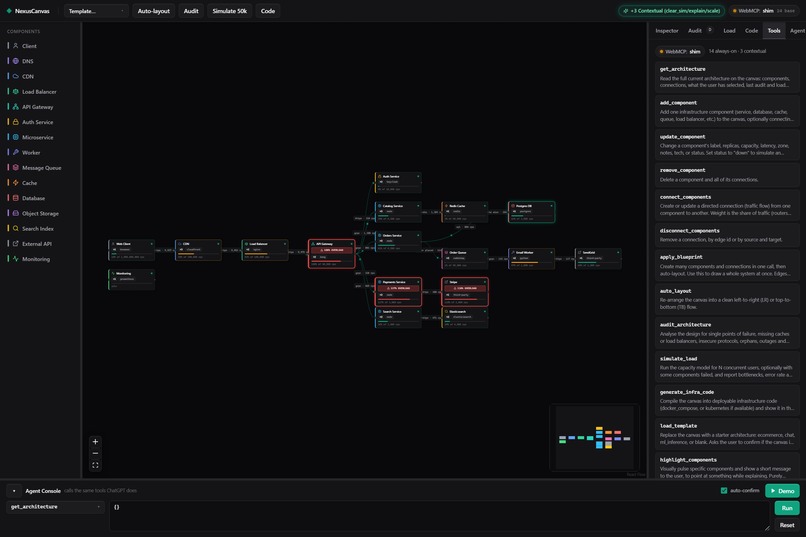Open the connect_components tool card
The height and width of the screenshot is (537, 806).
coord(727,205)
